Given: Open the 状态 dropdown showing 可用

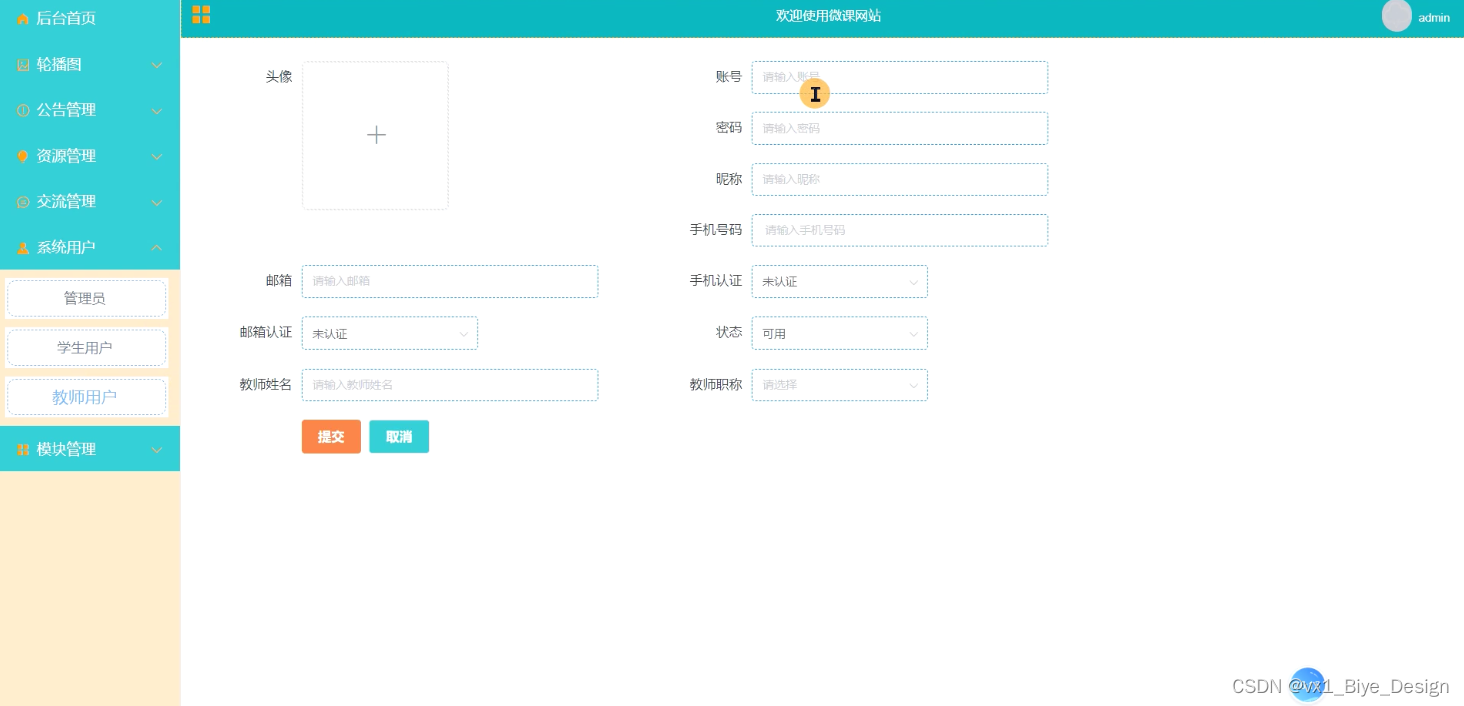Looking at the screenshot, I should click(840, 333).
